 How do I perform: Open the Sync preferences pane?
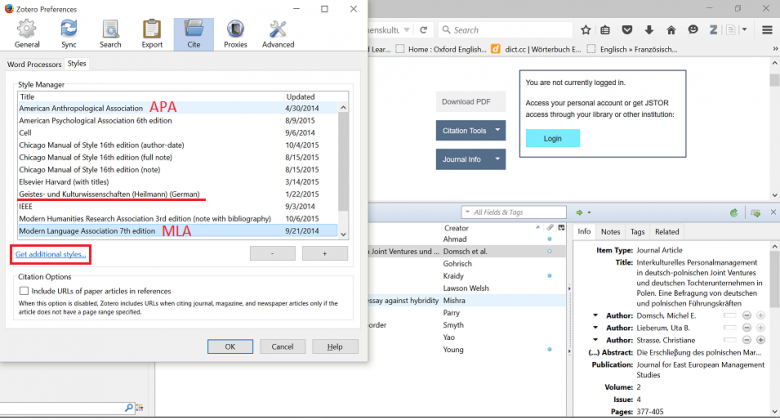pyautogui.click(x=69, y=34)
